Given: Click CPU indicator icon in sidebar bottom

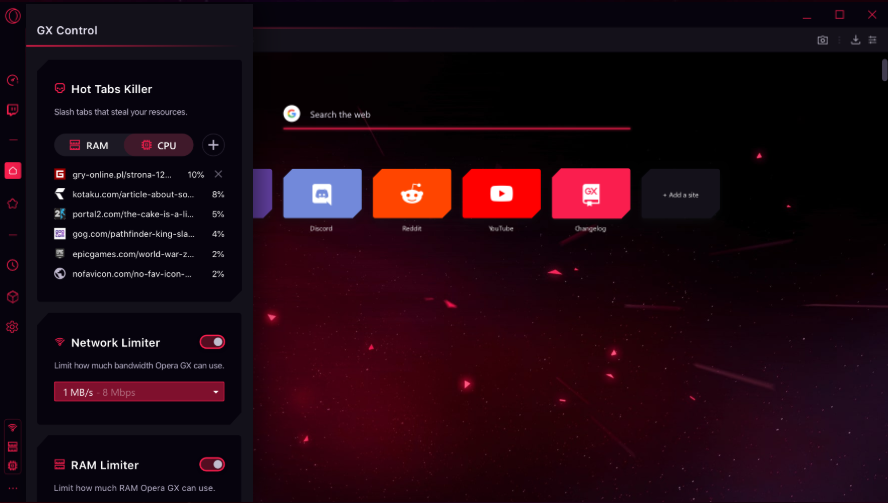Looking at the screenshot, I should click(x=12, y=466).
